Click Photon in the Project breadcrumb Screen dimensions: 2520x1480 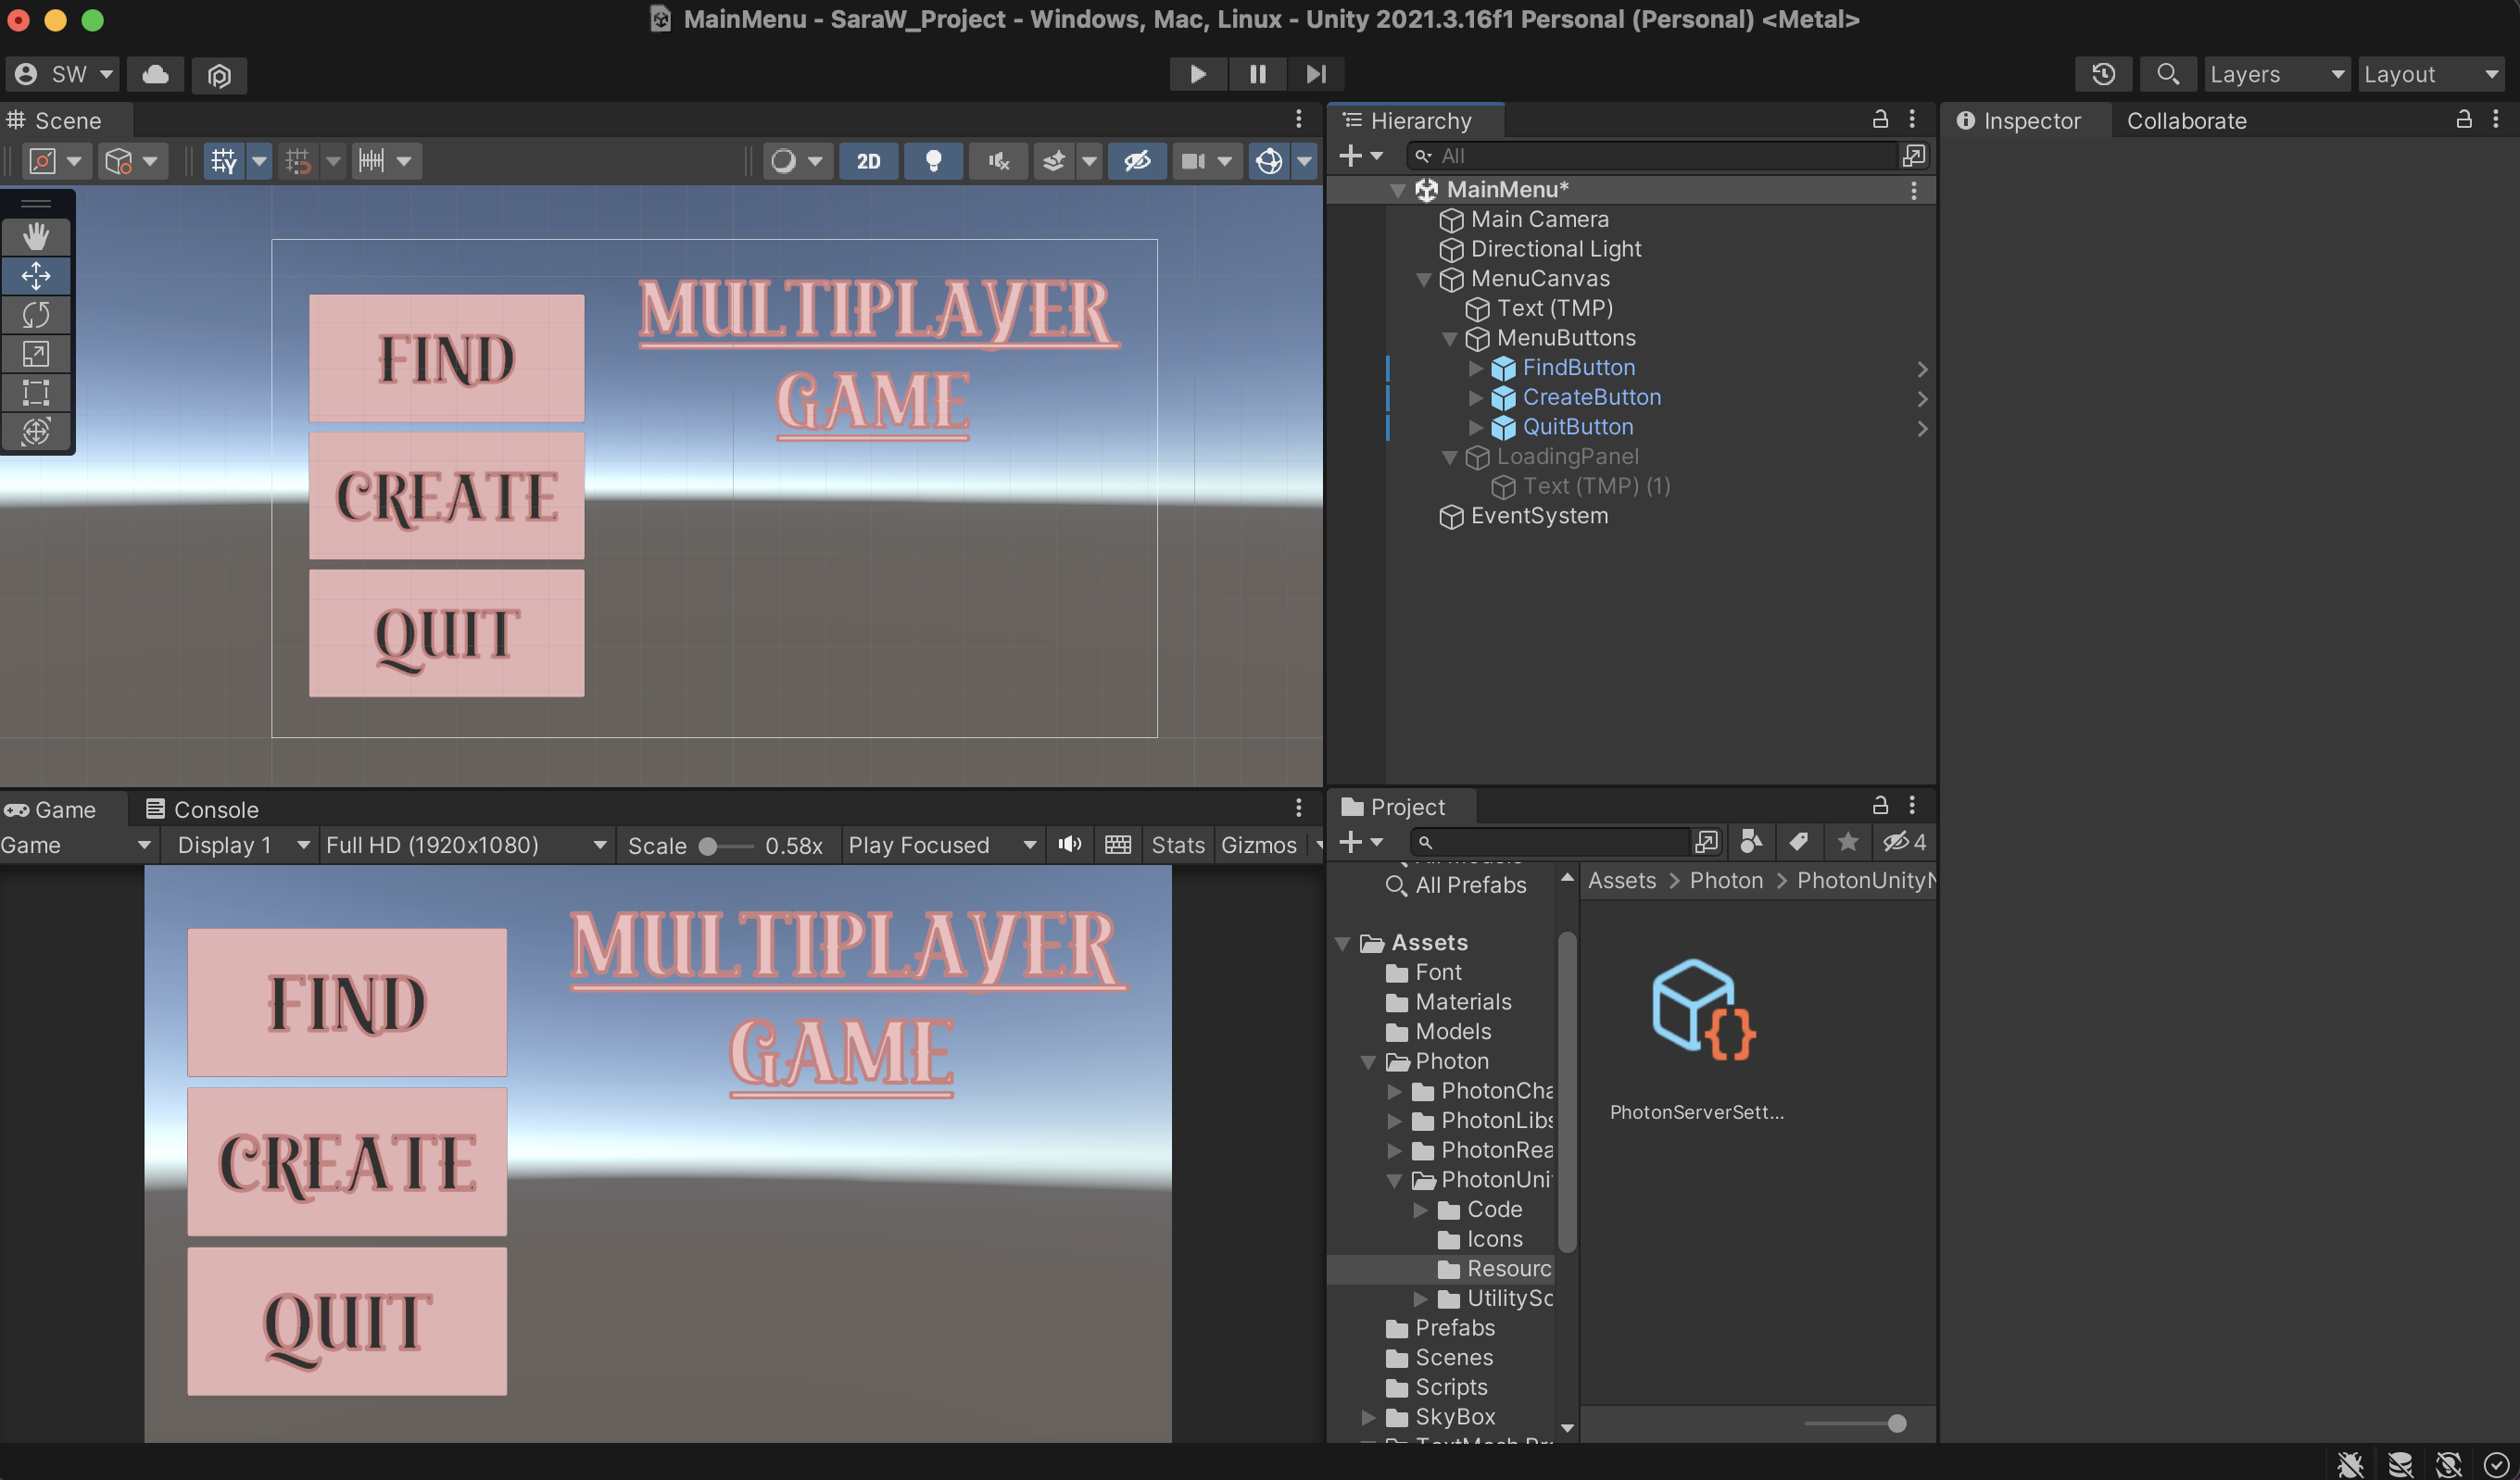(x=1726, y=880)
